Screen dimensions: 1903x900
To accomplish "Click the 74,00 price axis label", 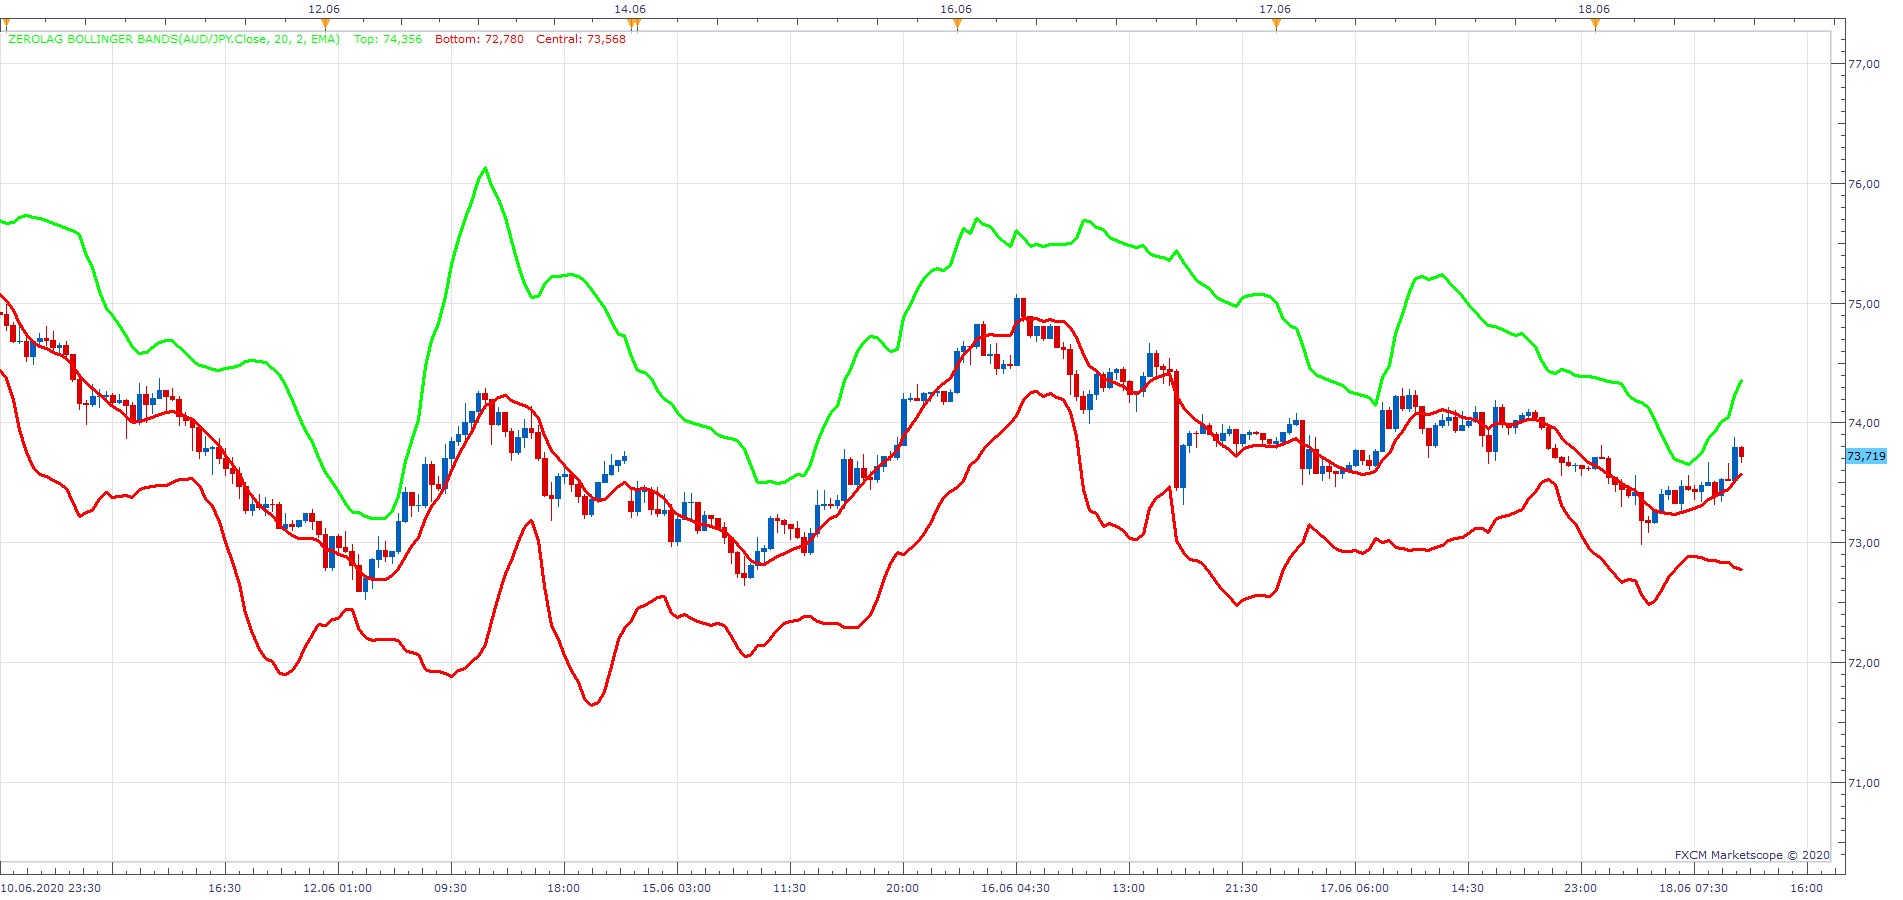I will pos(1864,423).
